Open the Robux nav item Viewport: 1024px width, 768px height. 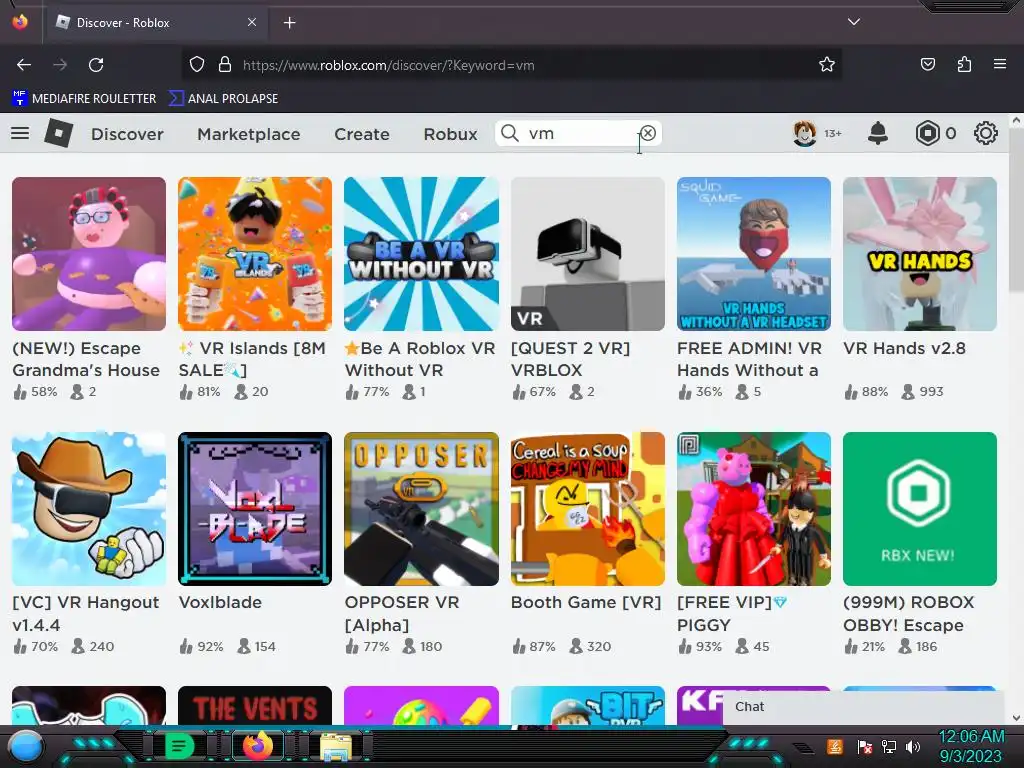pyautogui.click(x=451, y=134)
